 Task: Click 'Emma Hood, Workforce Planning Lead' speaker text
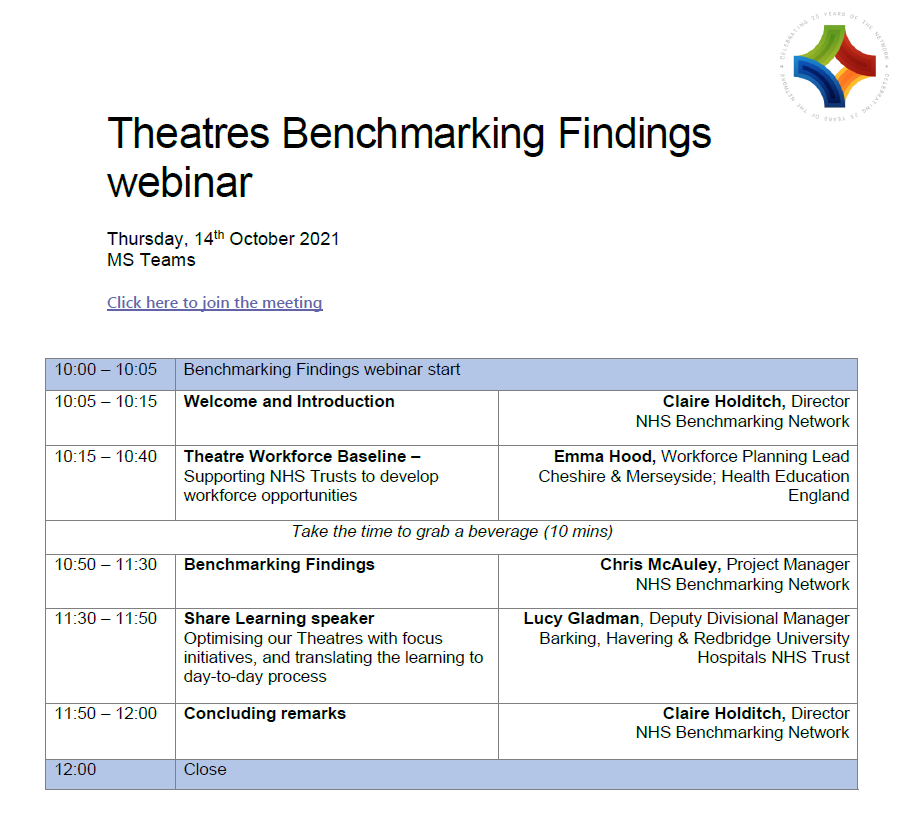[701, 456]
